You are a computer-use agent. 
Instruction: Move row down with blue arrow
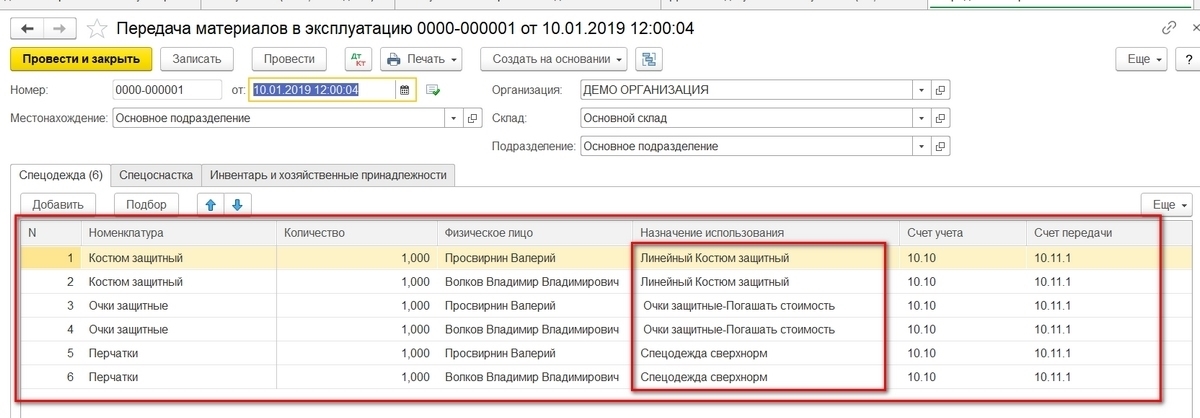click(237, 204)
